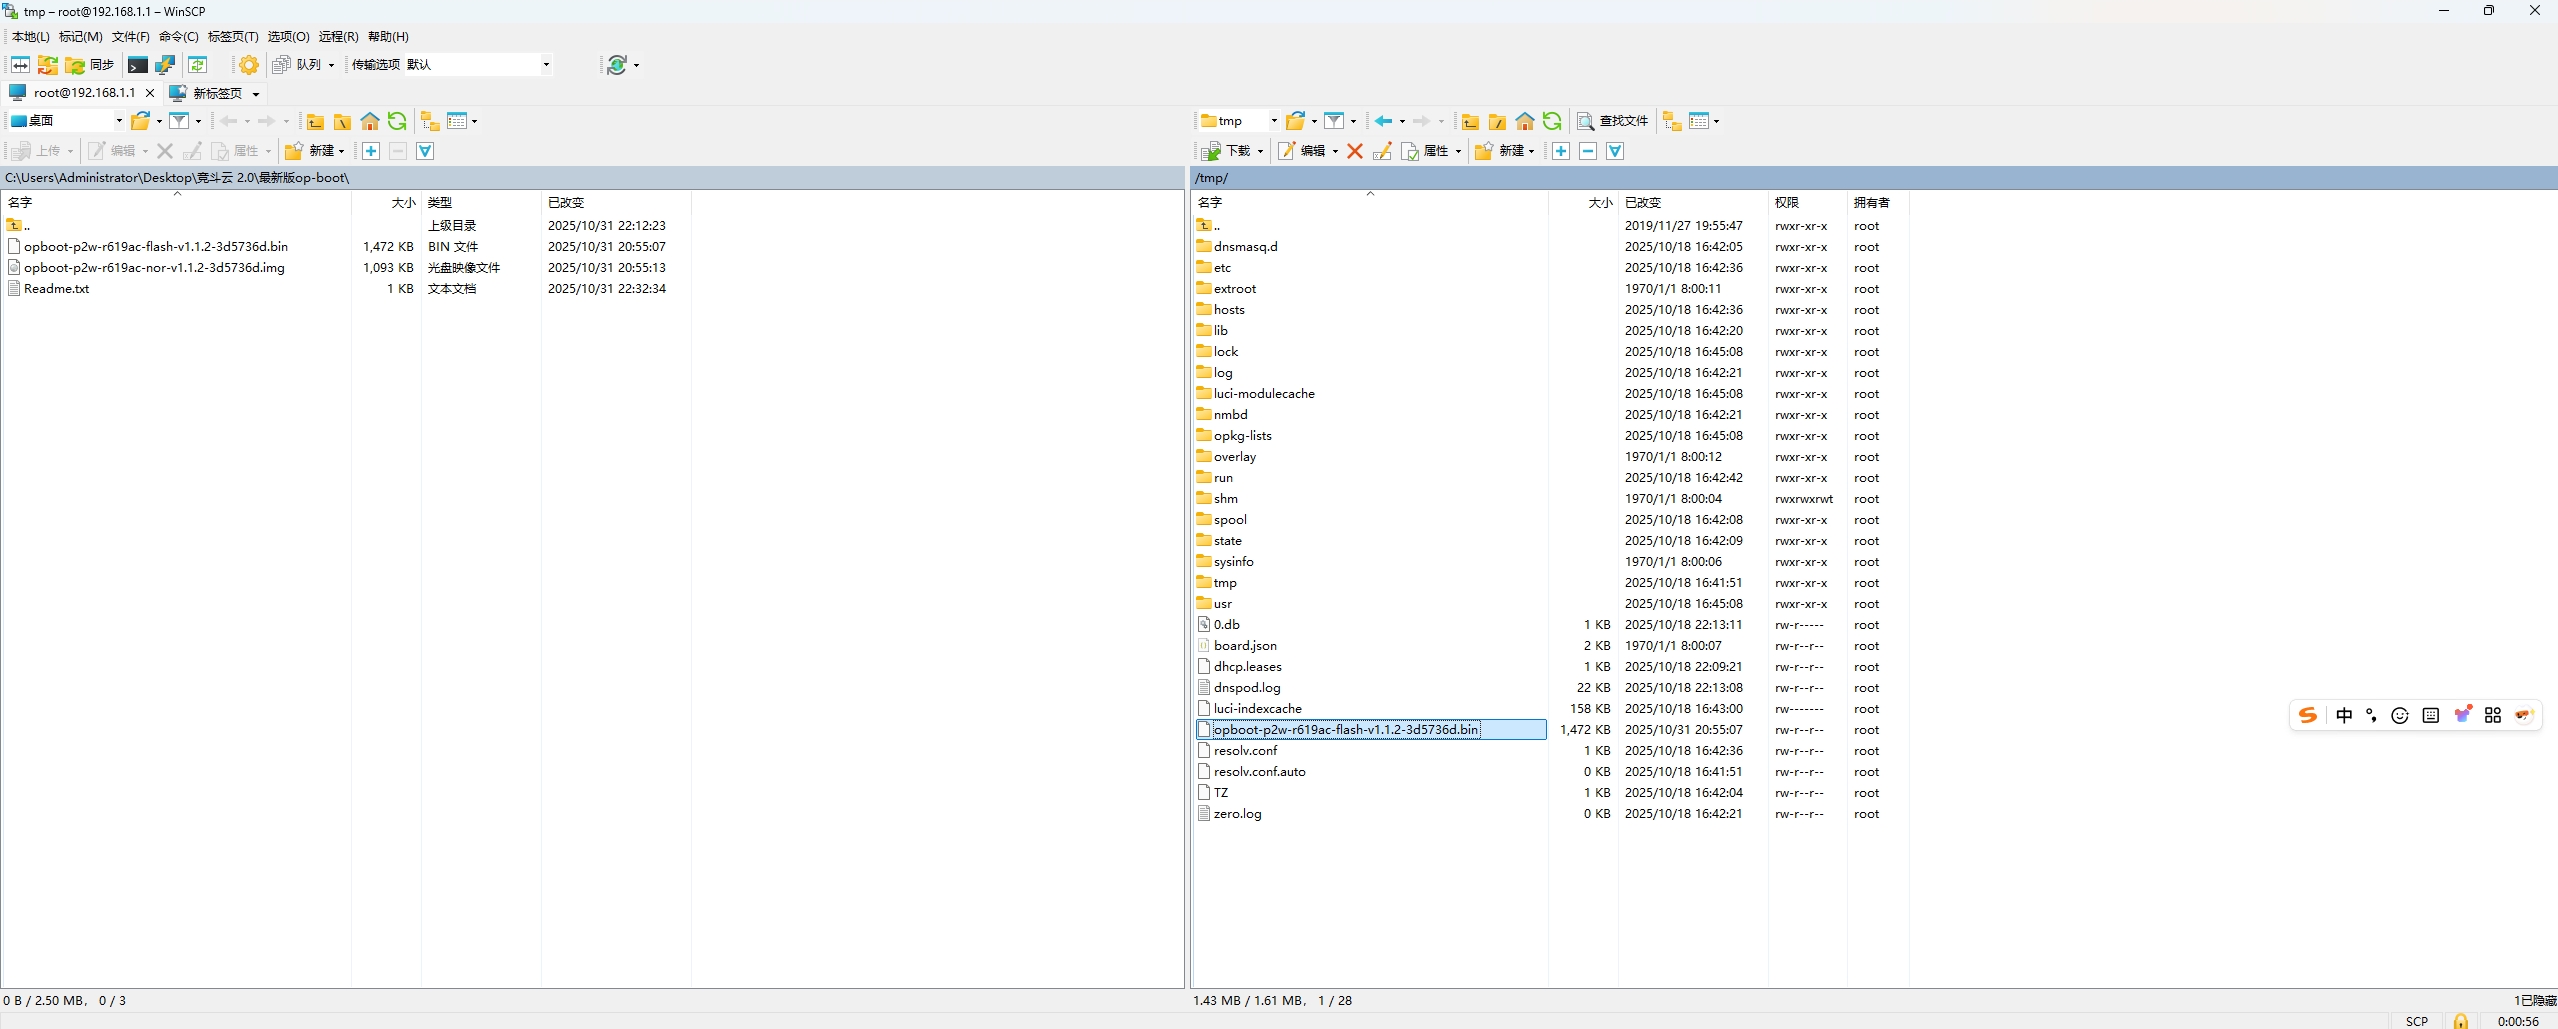This screenshot has width=2558, height=1029.
Task: Open the 命令(C) menu
Action: (x=178, y=37)
